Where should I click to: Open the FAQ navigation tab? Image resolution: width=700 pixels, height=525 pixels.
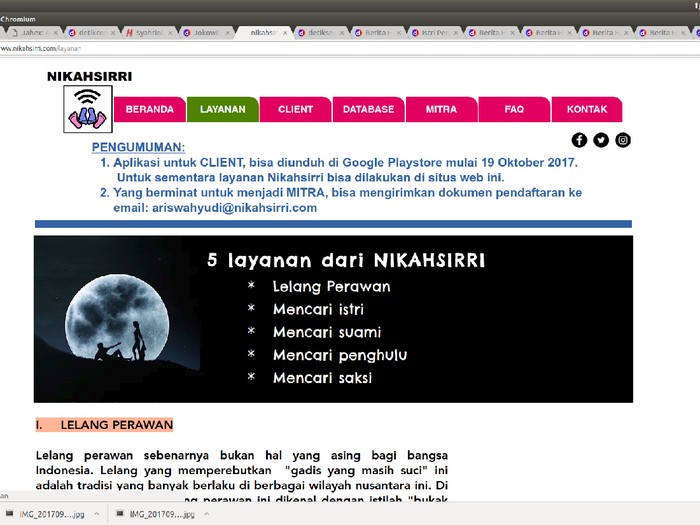514,109
